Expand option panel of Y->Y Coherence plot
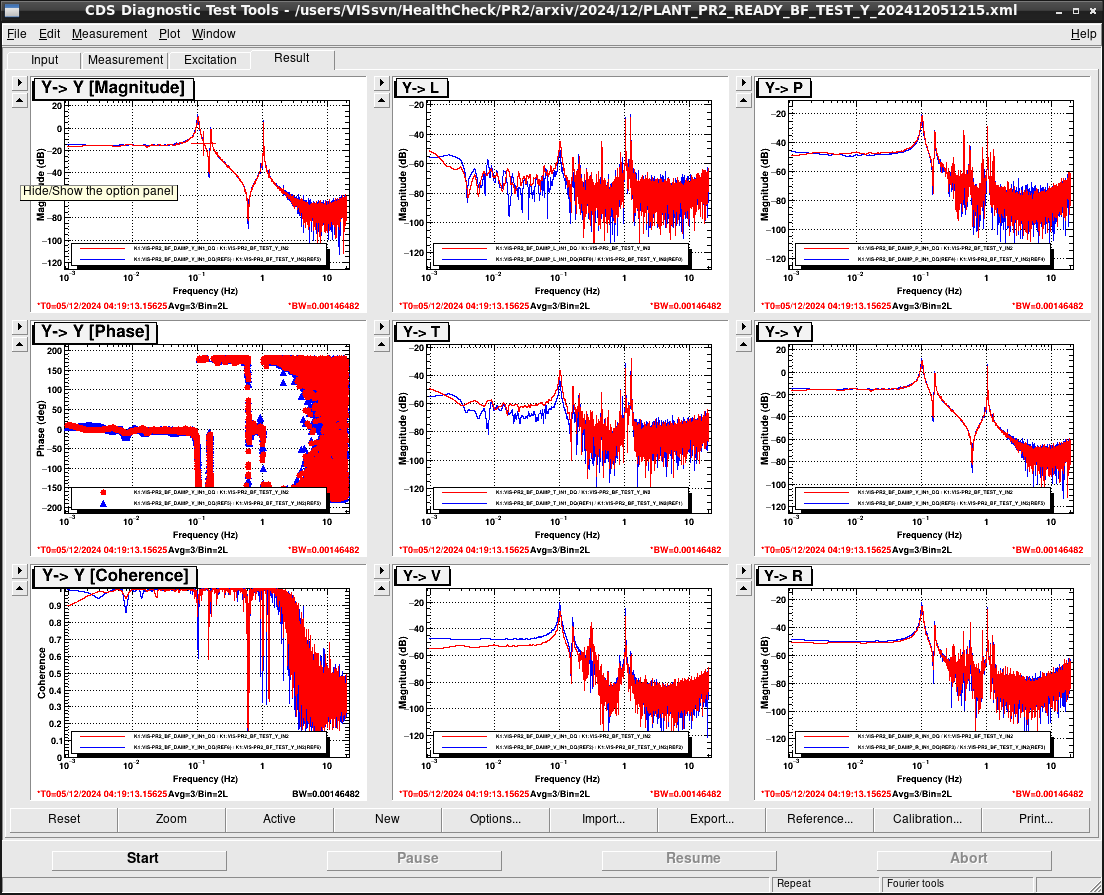The height and width of the screenshot is (895, 1104). click(20, 570)
